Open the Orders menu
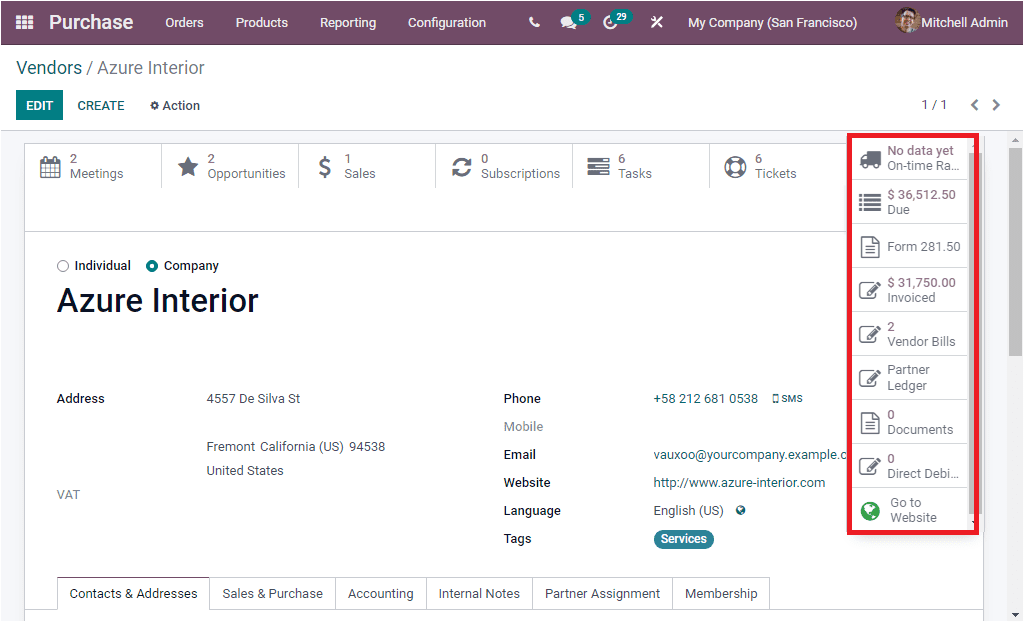The width and height of the screenshot is (1024, 622). pos(184,22)
